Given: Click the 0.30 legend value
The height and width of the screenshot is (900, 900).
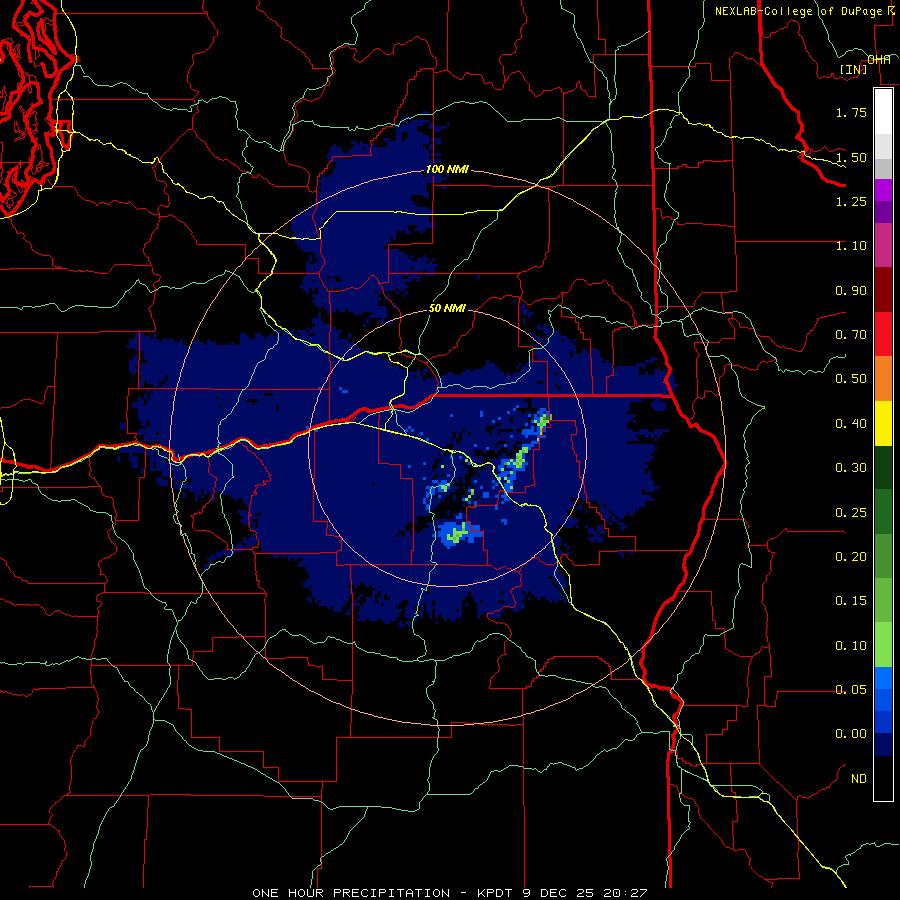Looking at the screenshot, I should click(851, 468).
